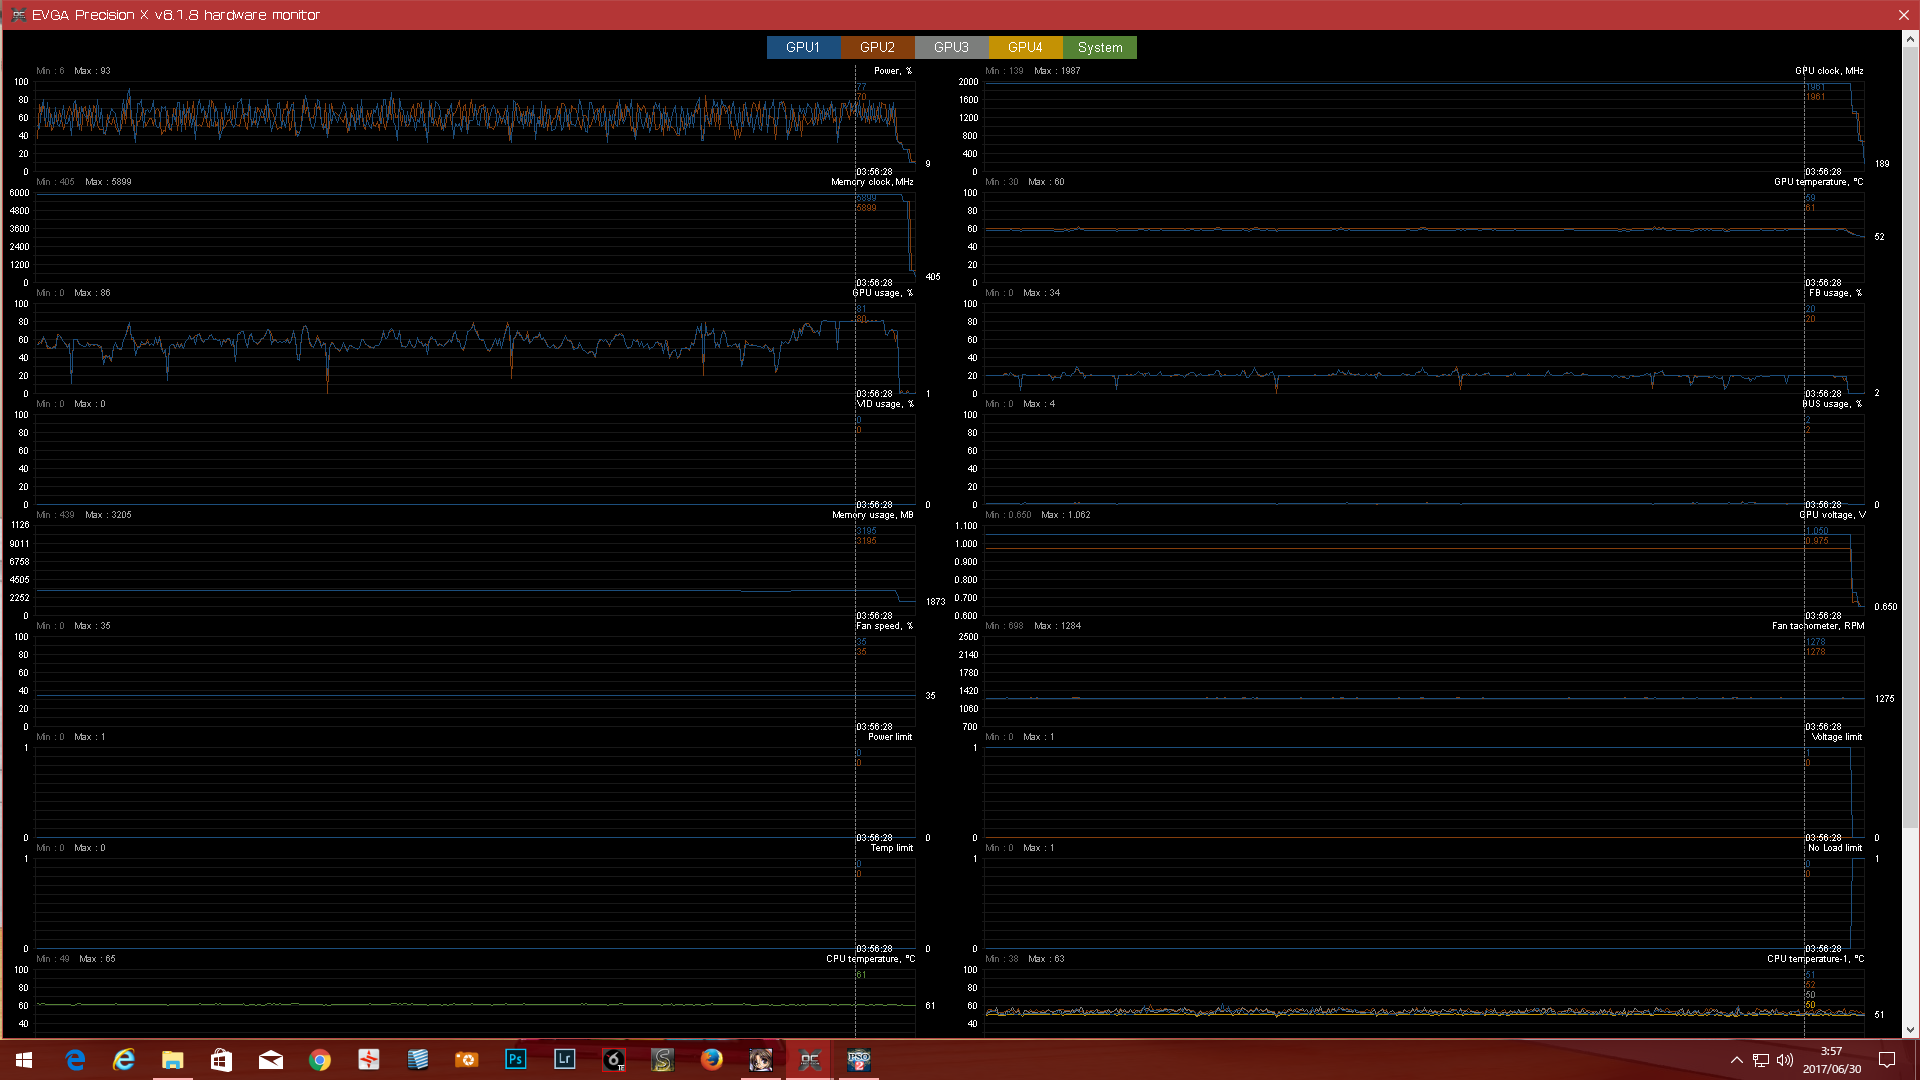
Task: Open the volume control tray icon
Action: [1785, 1060]
